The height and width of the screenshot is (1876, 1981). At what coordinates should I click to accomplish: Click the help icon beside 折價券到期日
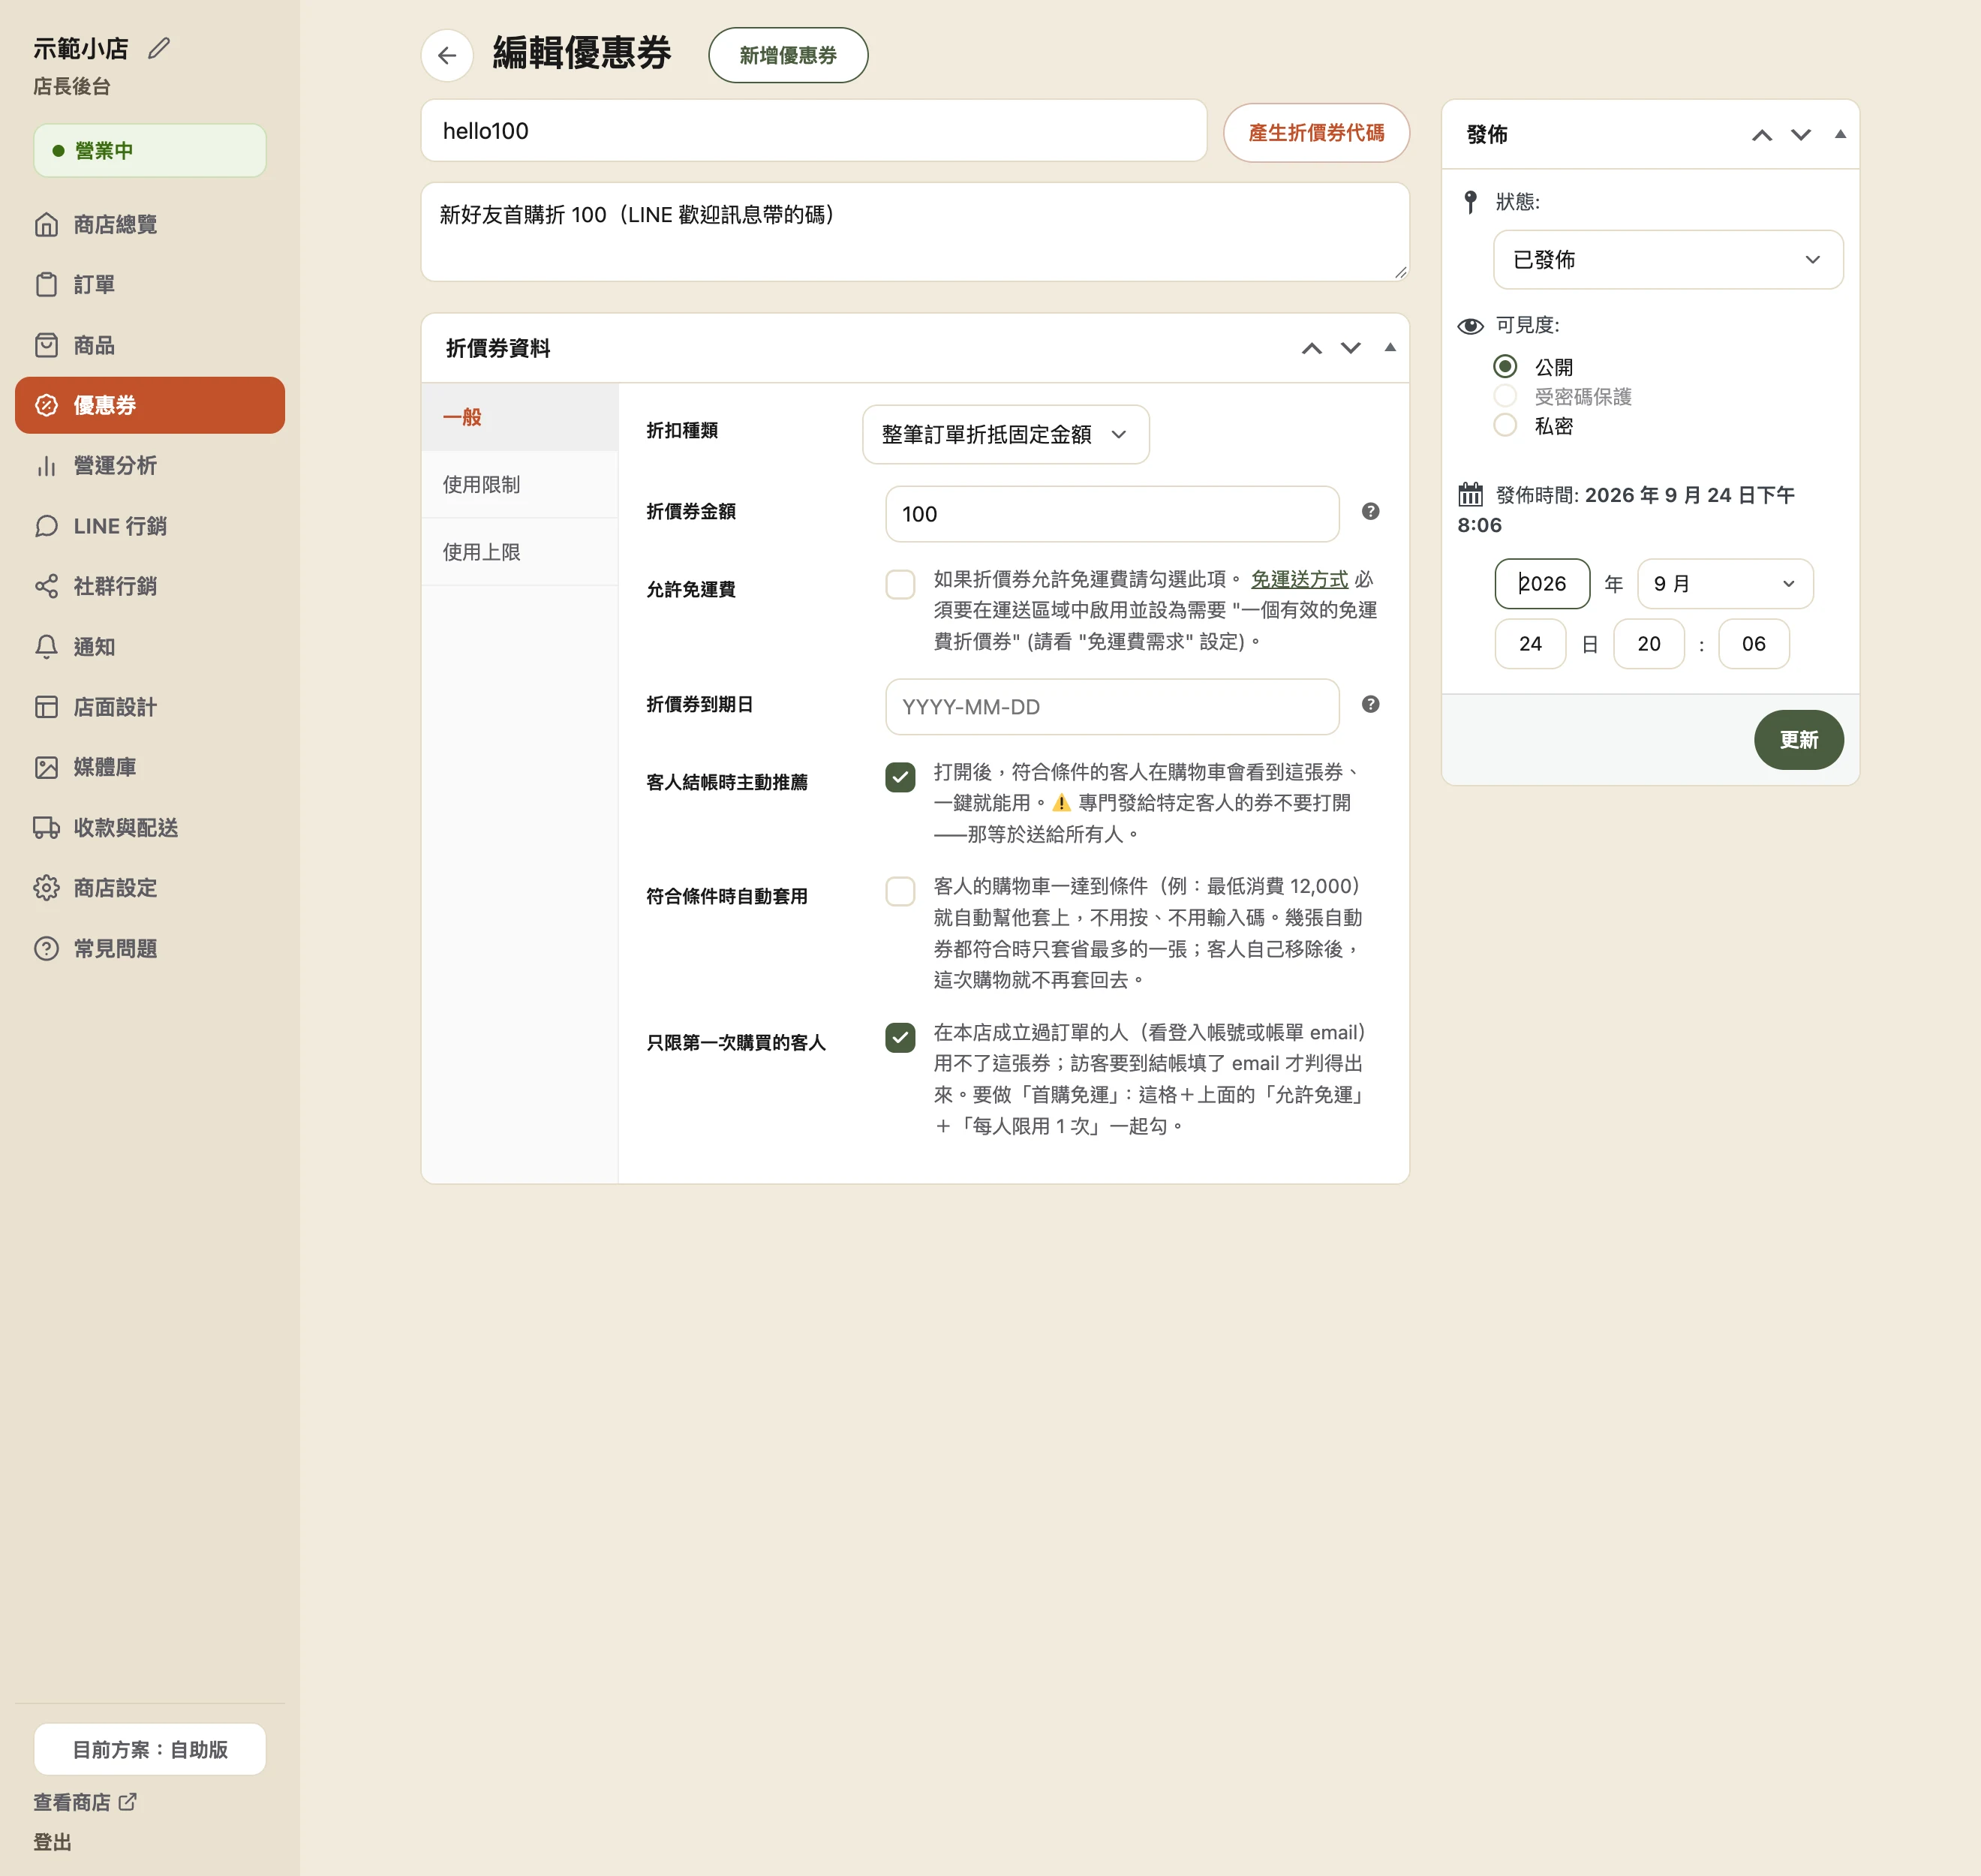click(1370, 704)
